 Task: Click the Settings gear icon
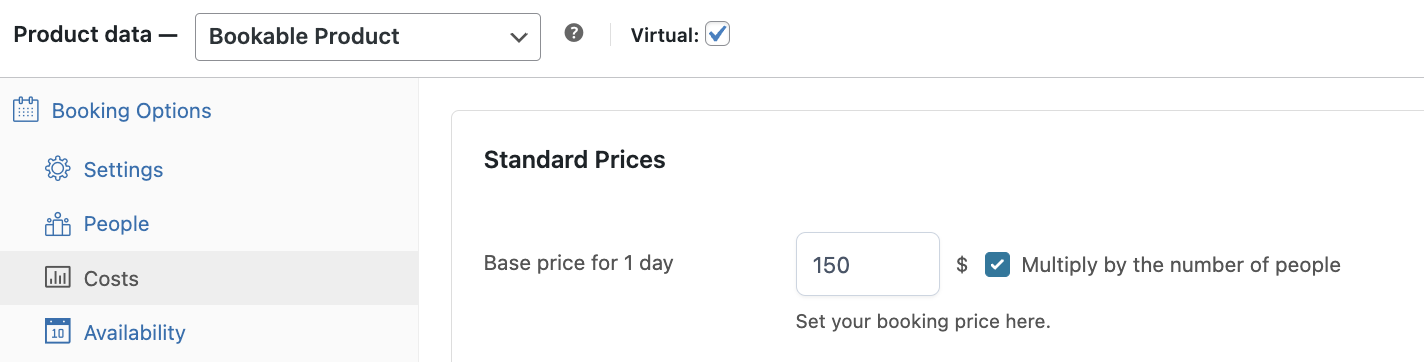click(x=58, y=169)
